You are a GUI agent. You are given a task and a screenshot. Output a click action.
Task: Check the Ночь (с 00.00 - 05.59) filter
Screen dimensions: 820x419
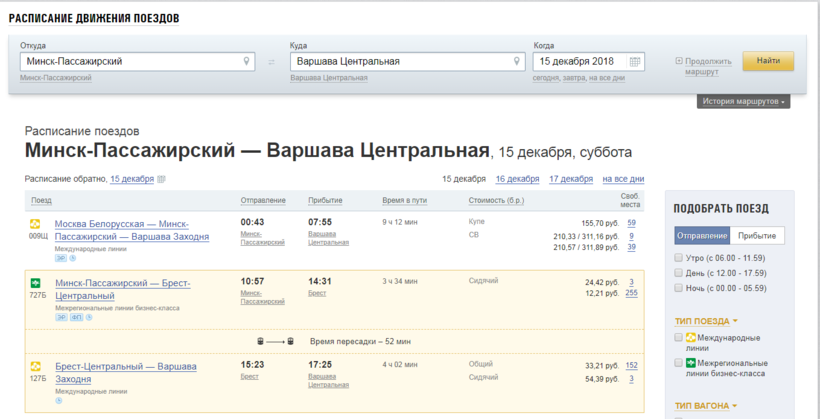(x=679, y=288)
